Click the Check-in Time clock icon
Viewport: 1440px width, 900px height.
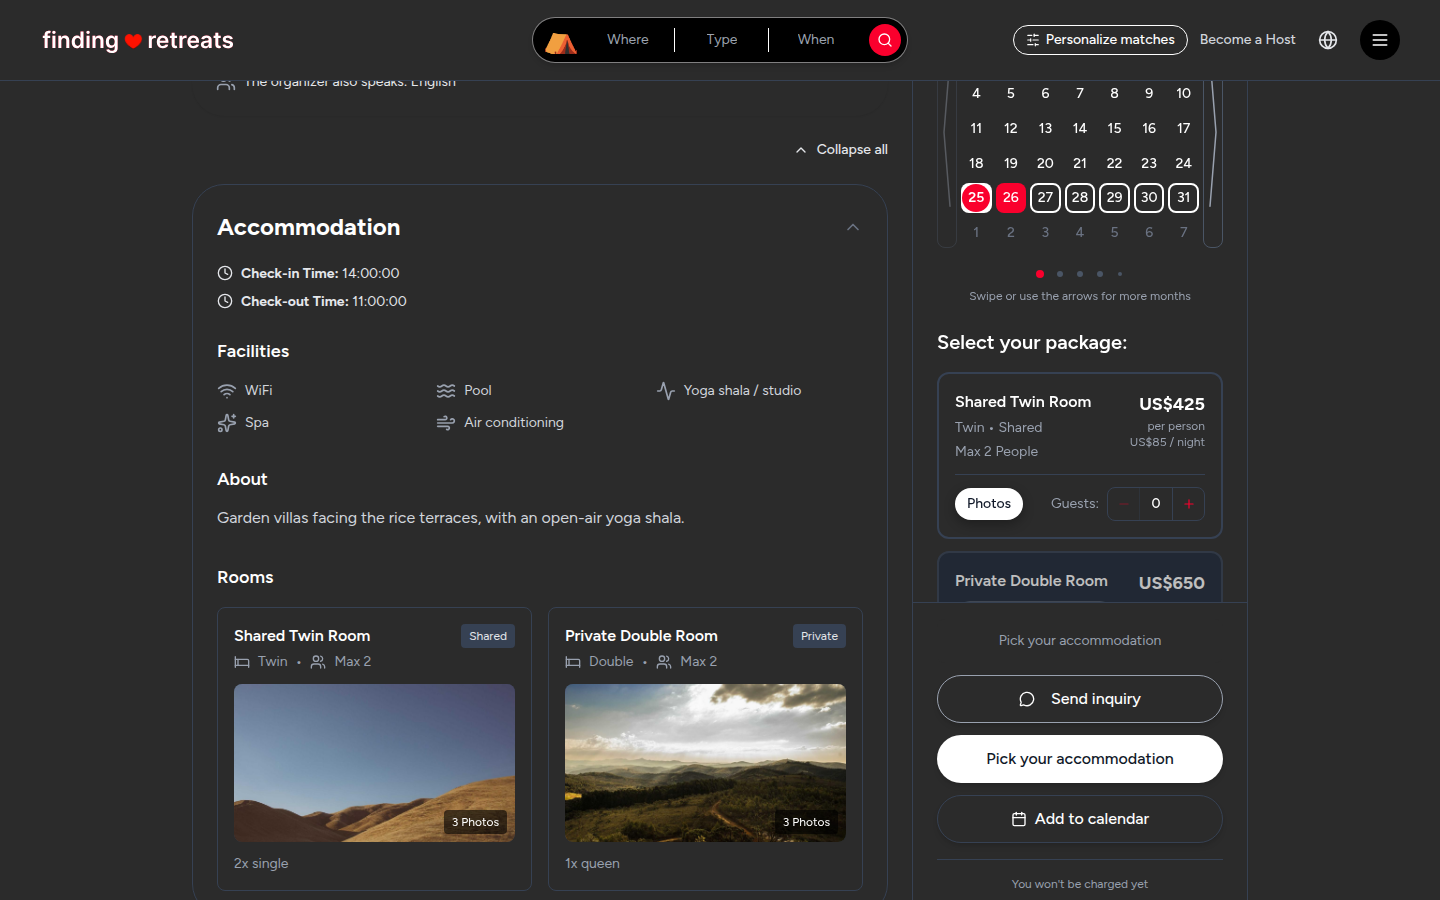pyautogui.click(x=225, y=273)
